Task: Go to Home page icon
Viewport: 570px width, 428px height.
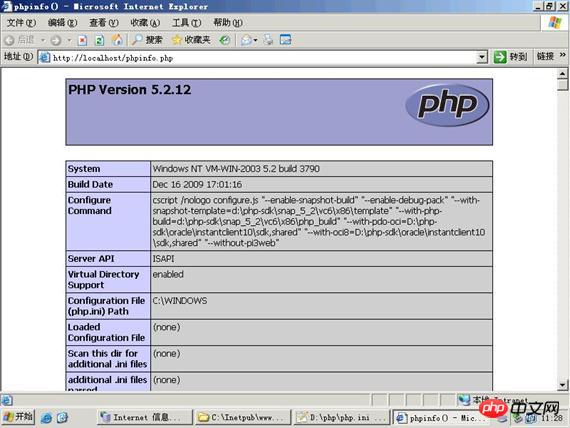Action: [x=117, y=40]
